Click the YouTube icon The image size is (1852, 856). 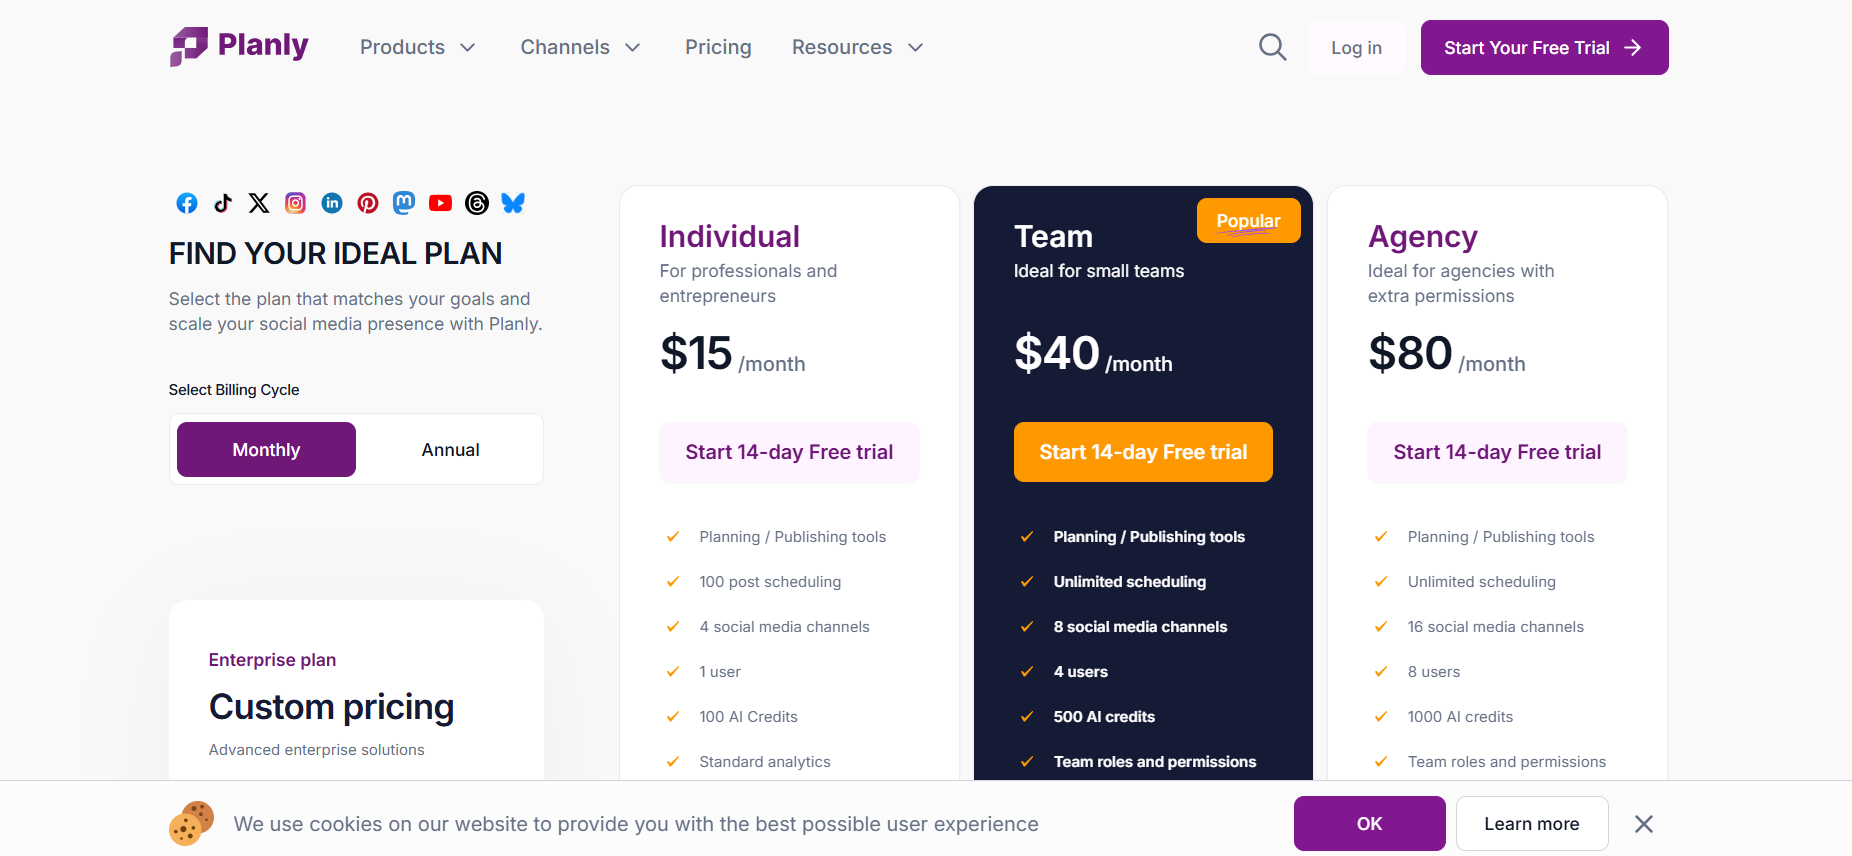(440, 203)
